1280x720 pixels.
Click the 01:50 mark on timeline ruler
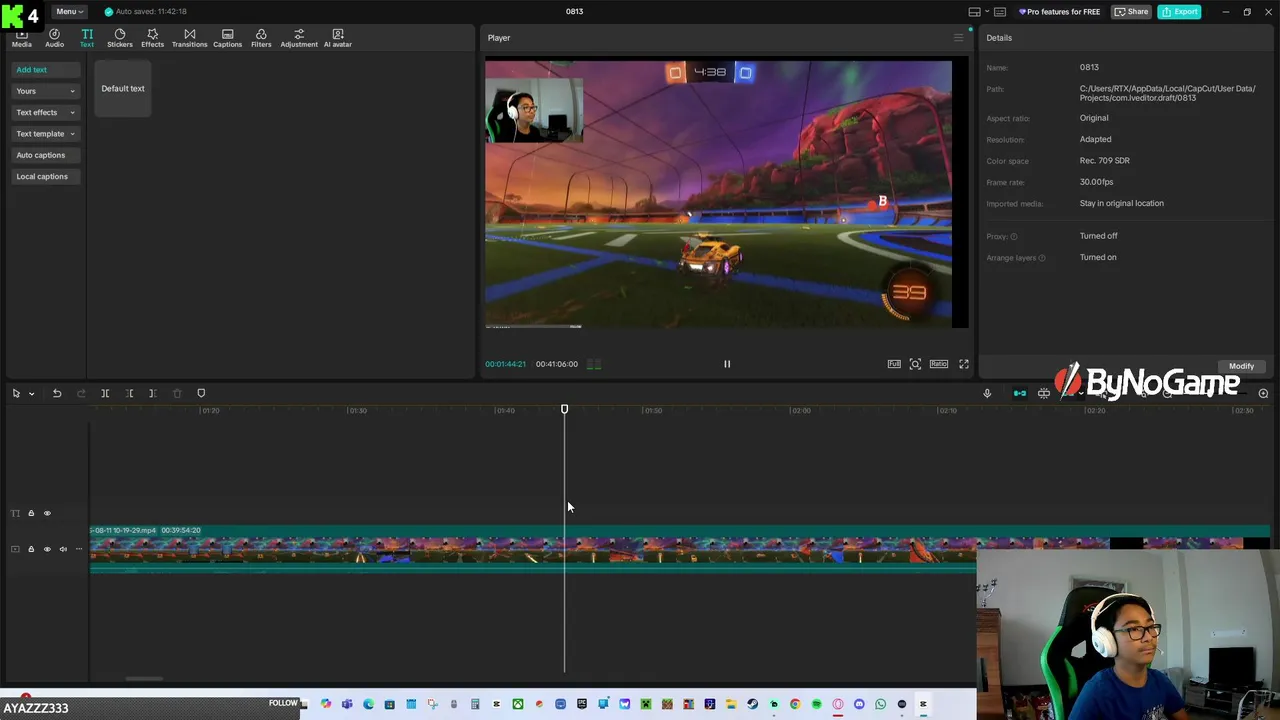tap(652, 410)
